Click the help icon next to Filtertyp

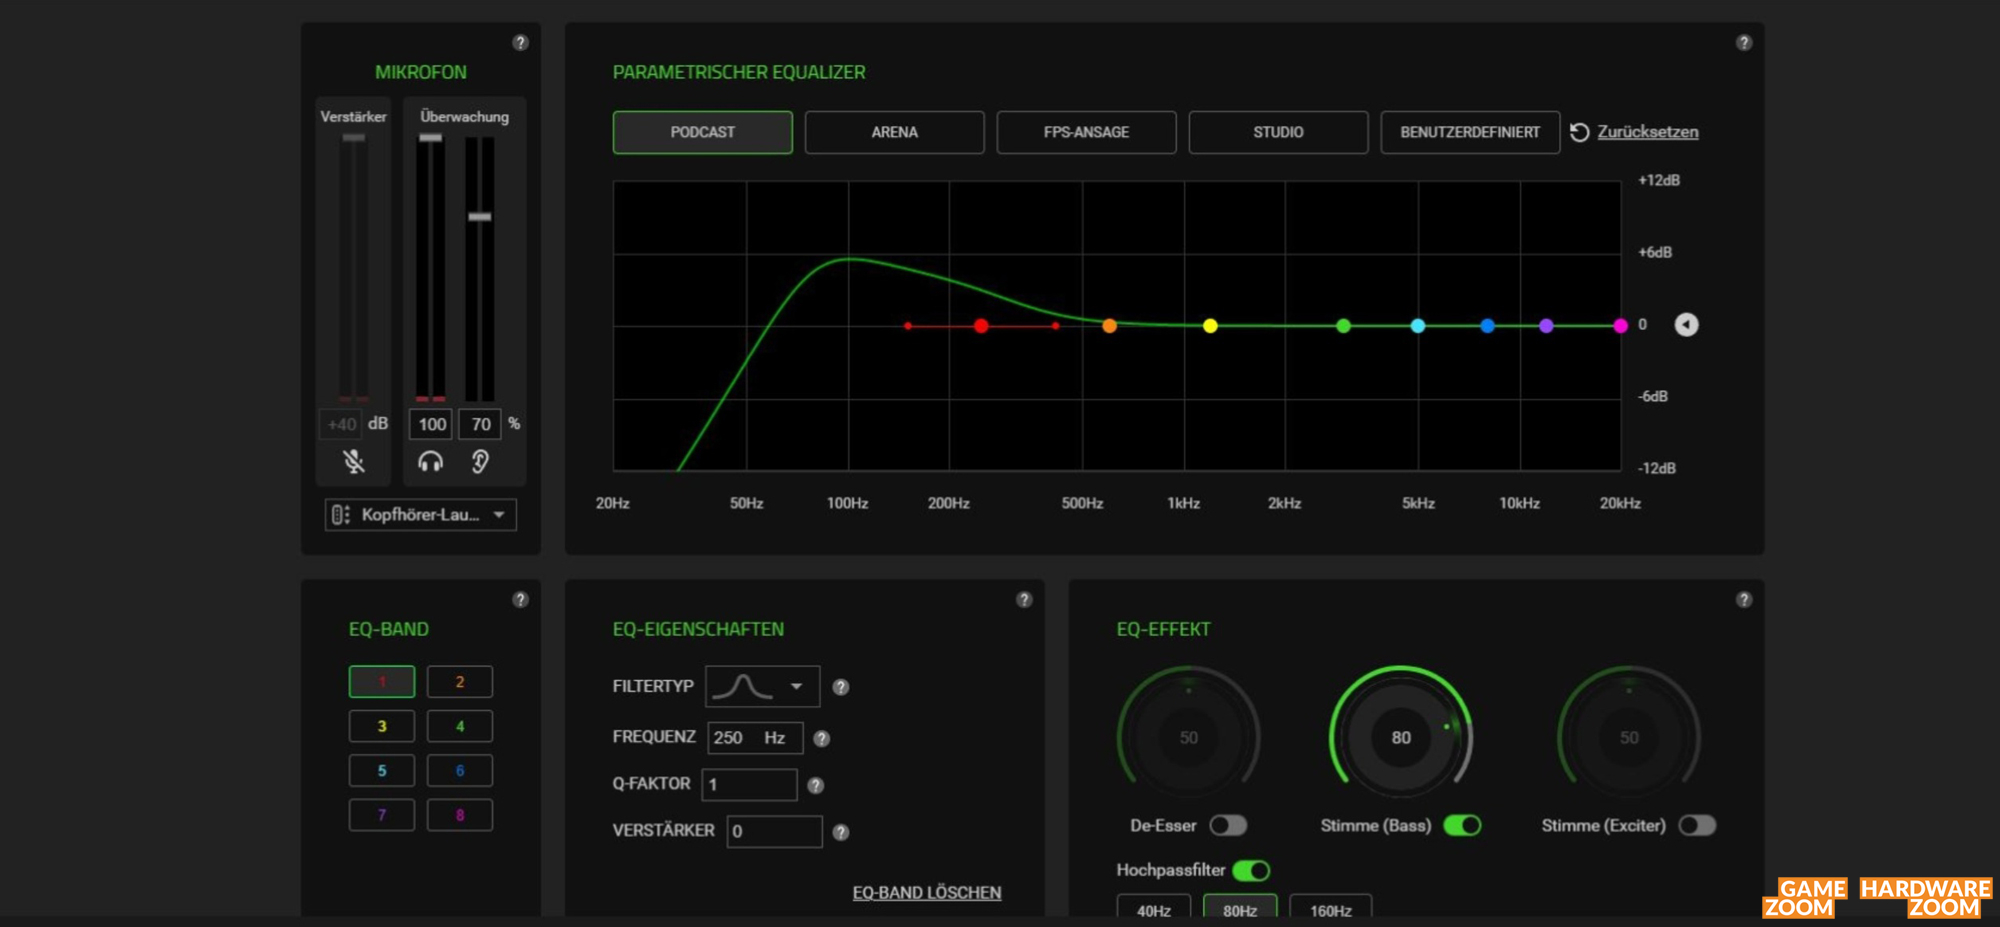pyautogui.click(x=841, y=687)
